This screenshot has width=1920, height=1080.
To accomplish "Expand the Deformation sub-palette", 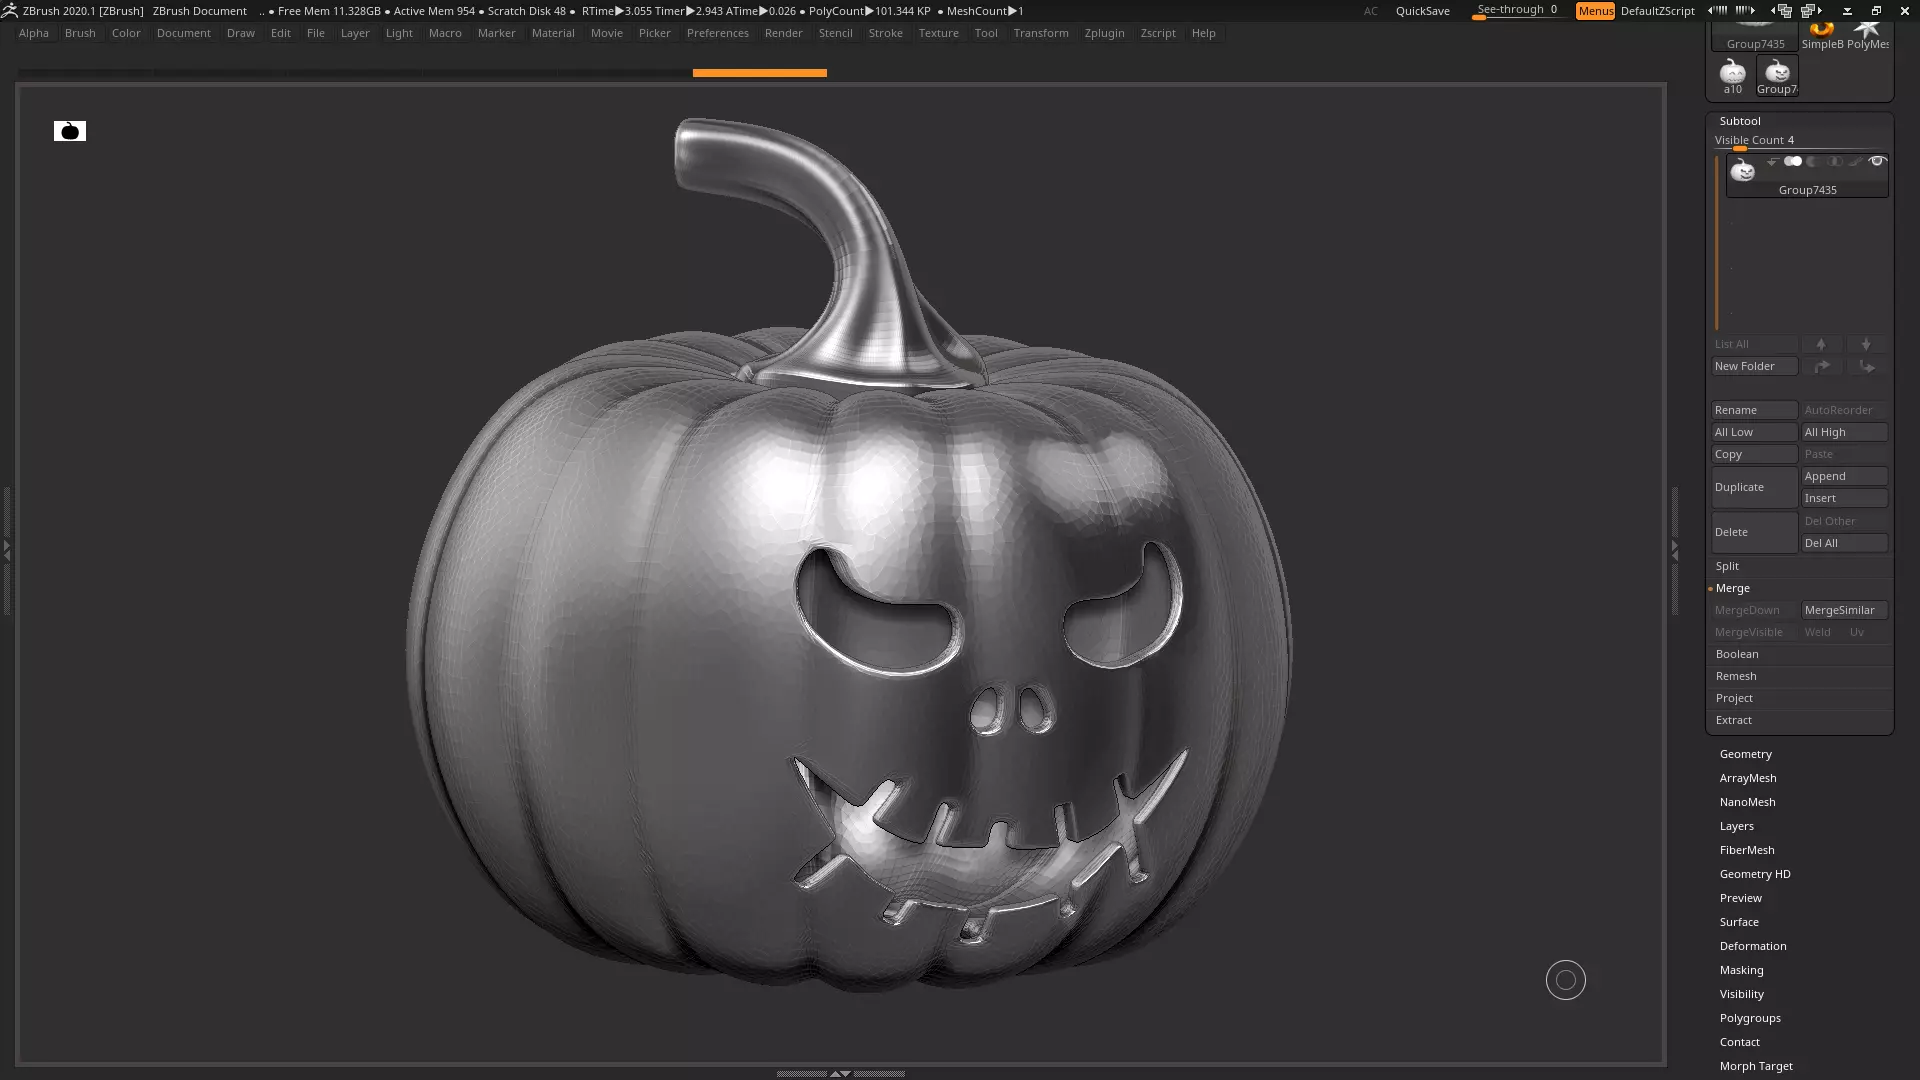I will (1752, 946).
